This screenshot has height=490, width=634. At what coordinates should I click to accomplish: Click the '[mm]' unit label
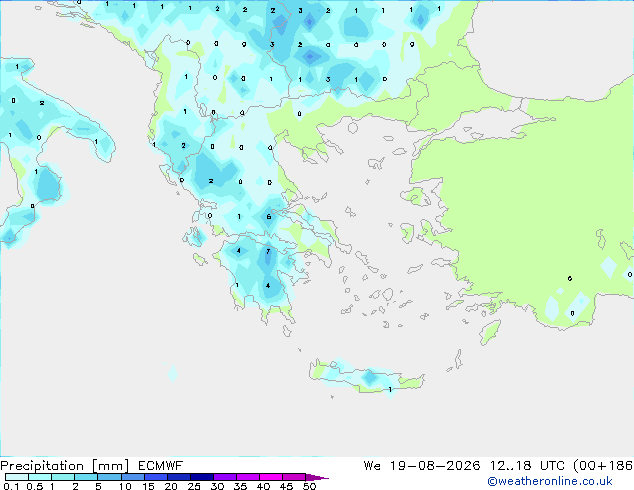tap(110, 466)
